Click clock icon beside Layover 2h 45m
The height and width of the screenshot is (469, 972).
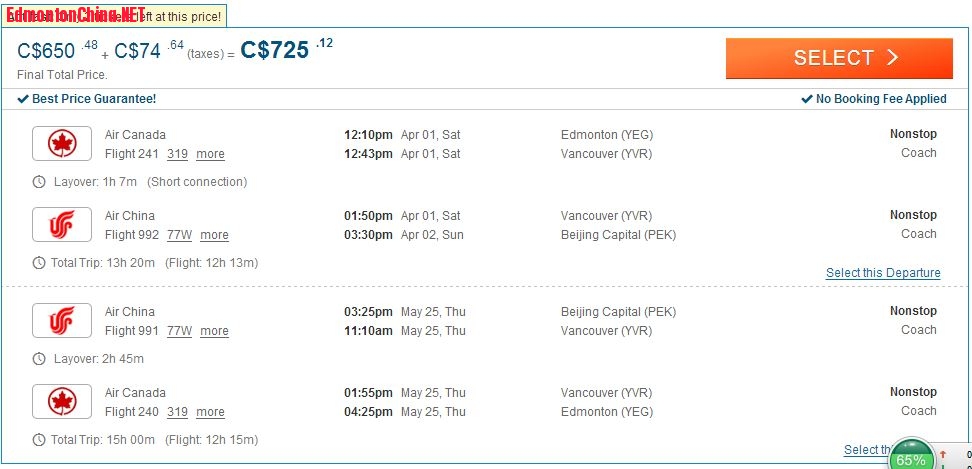[x=39, y=359]
